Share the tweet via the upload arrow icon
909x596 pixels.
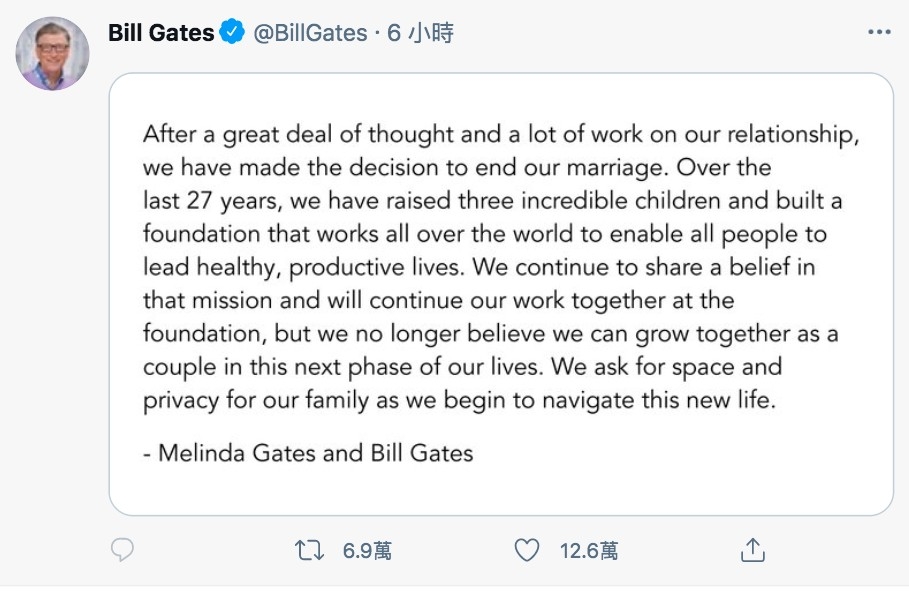click(752, 549)
